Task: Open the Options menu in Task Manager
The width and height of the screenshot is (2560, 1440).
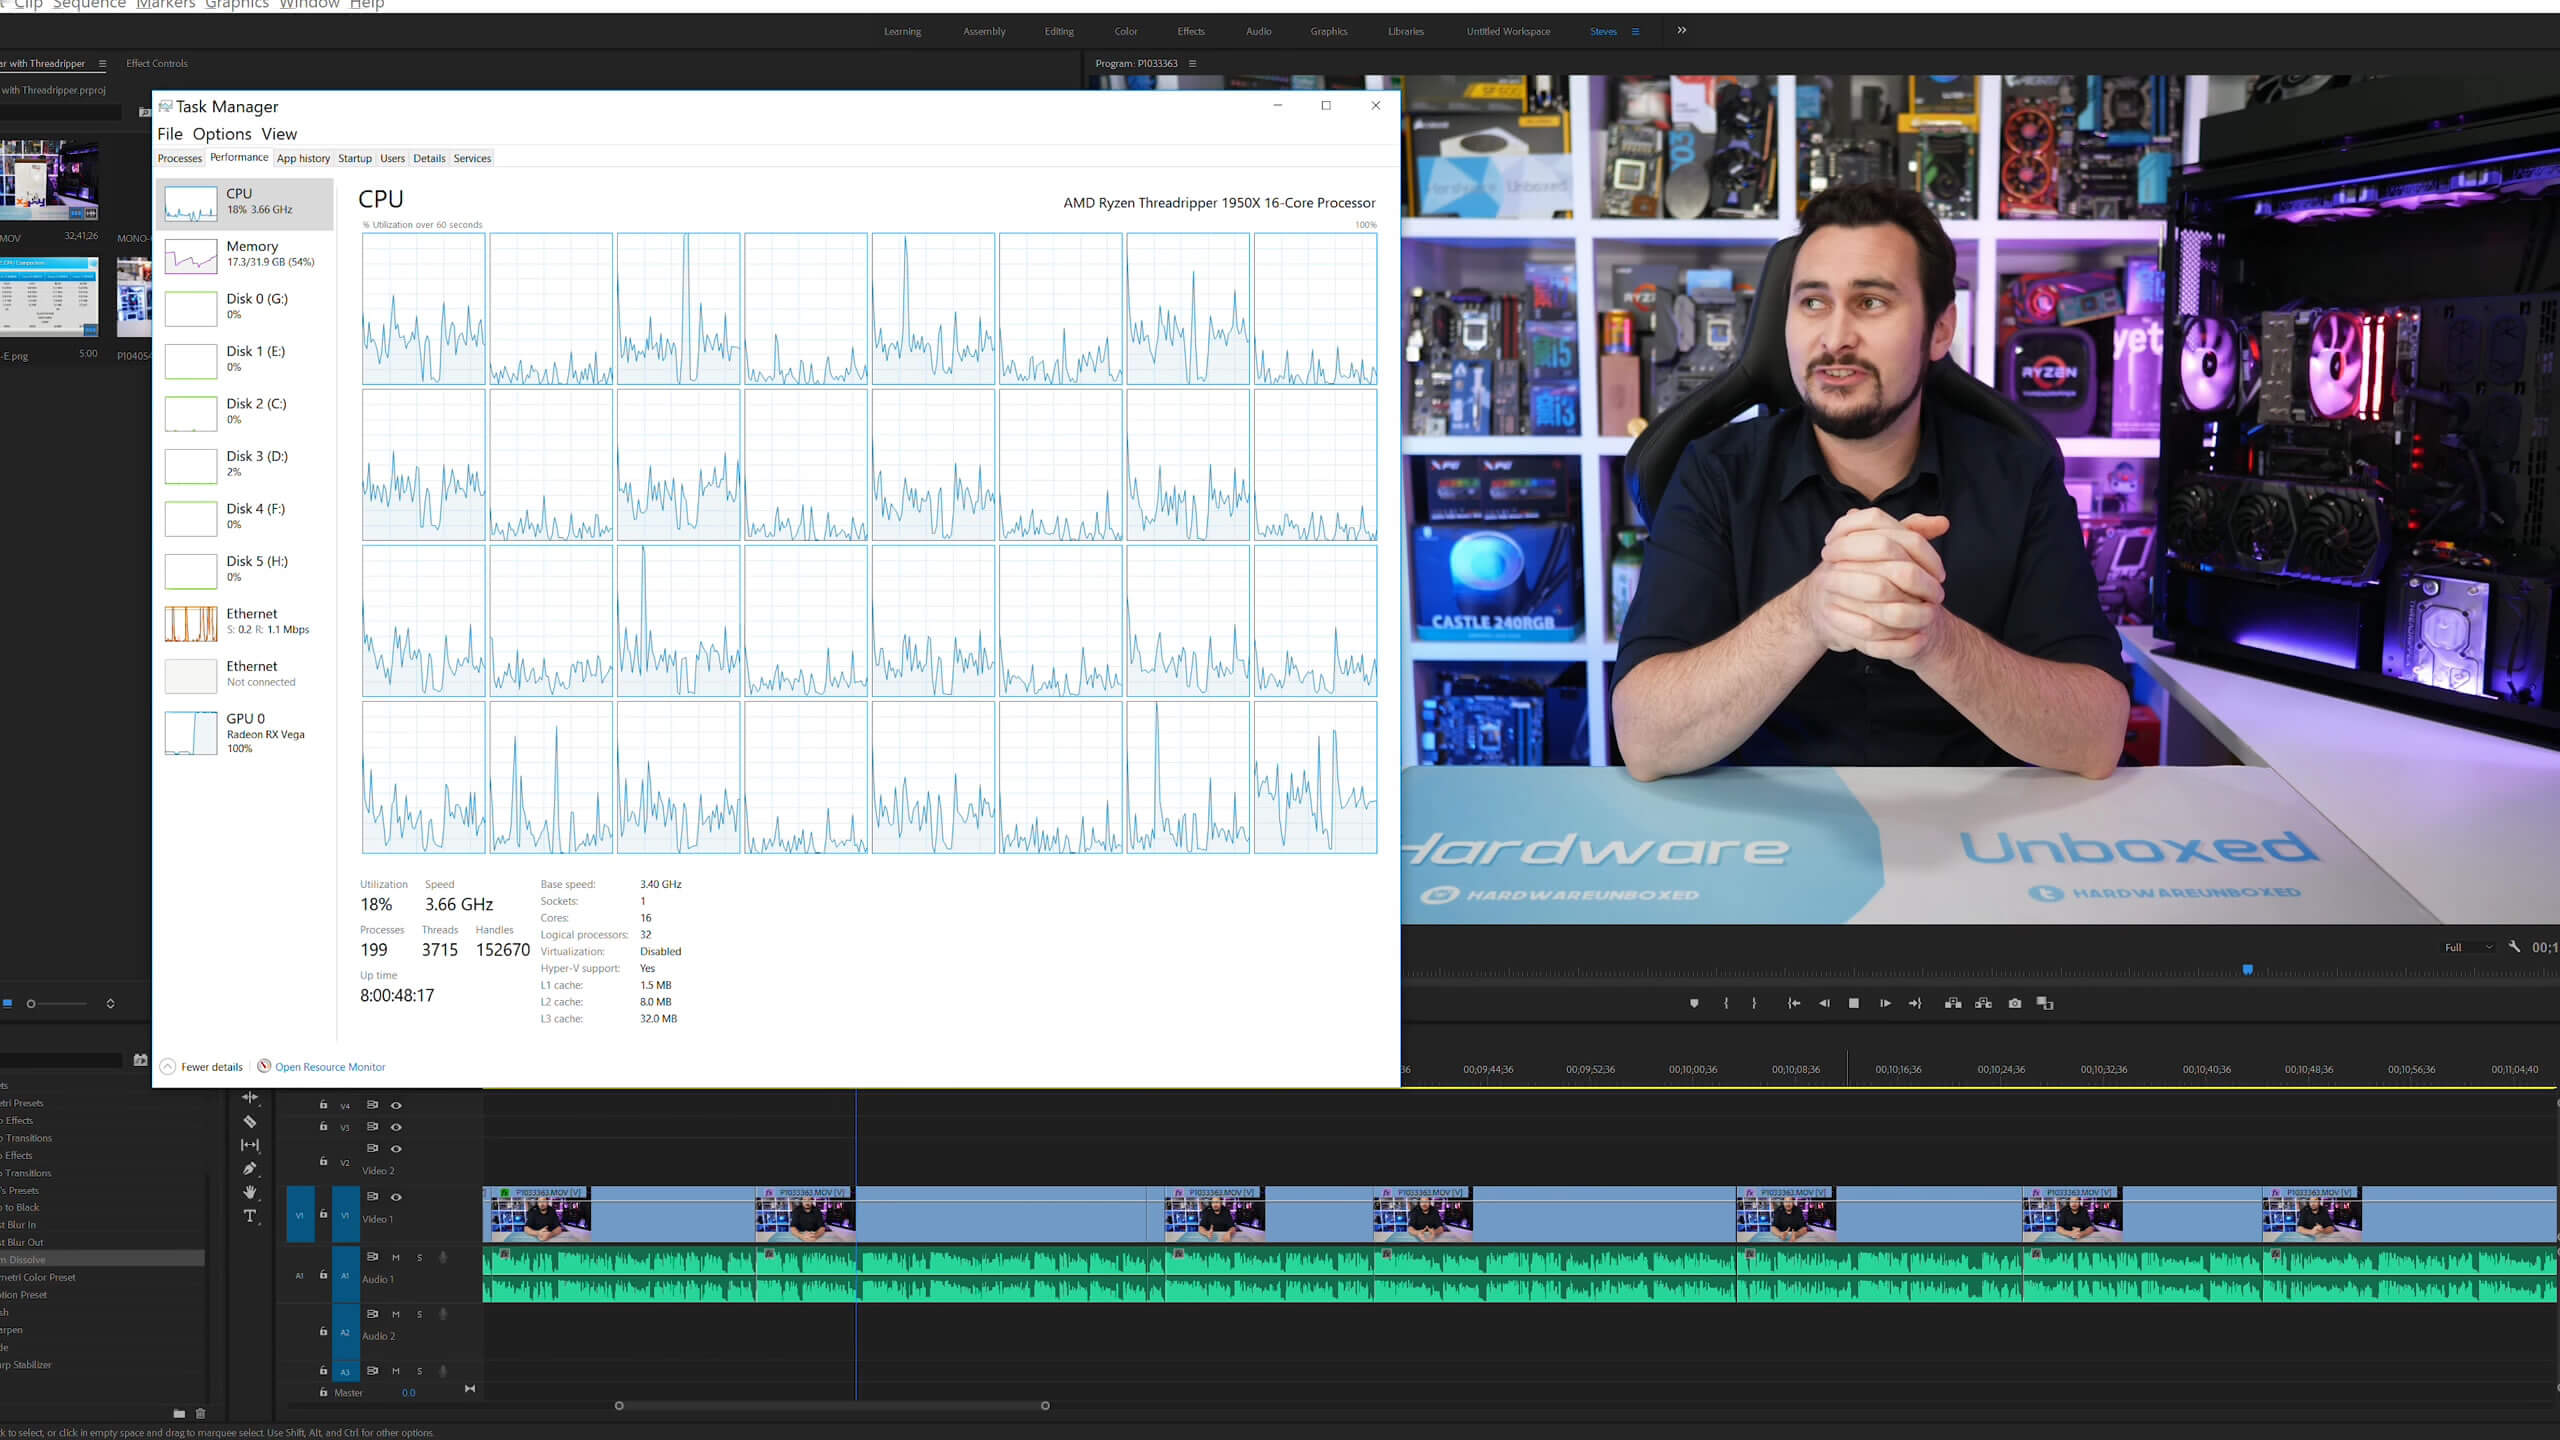Action: pos(222,134)
